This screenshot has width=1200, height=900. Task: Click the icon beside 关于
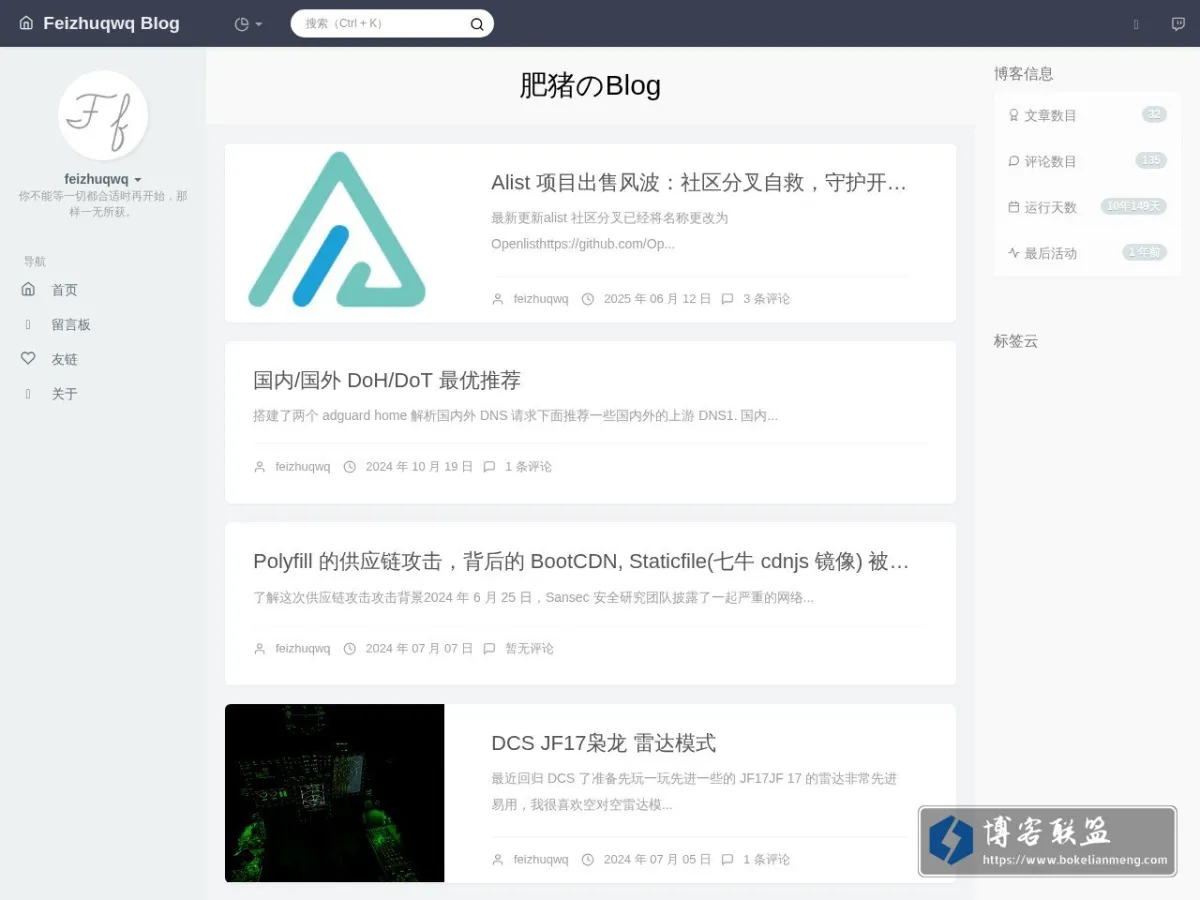[28, 394]
